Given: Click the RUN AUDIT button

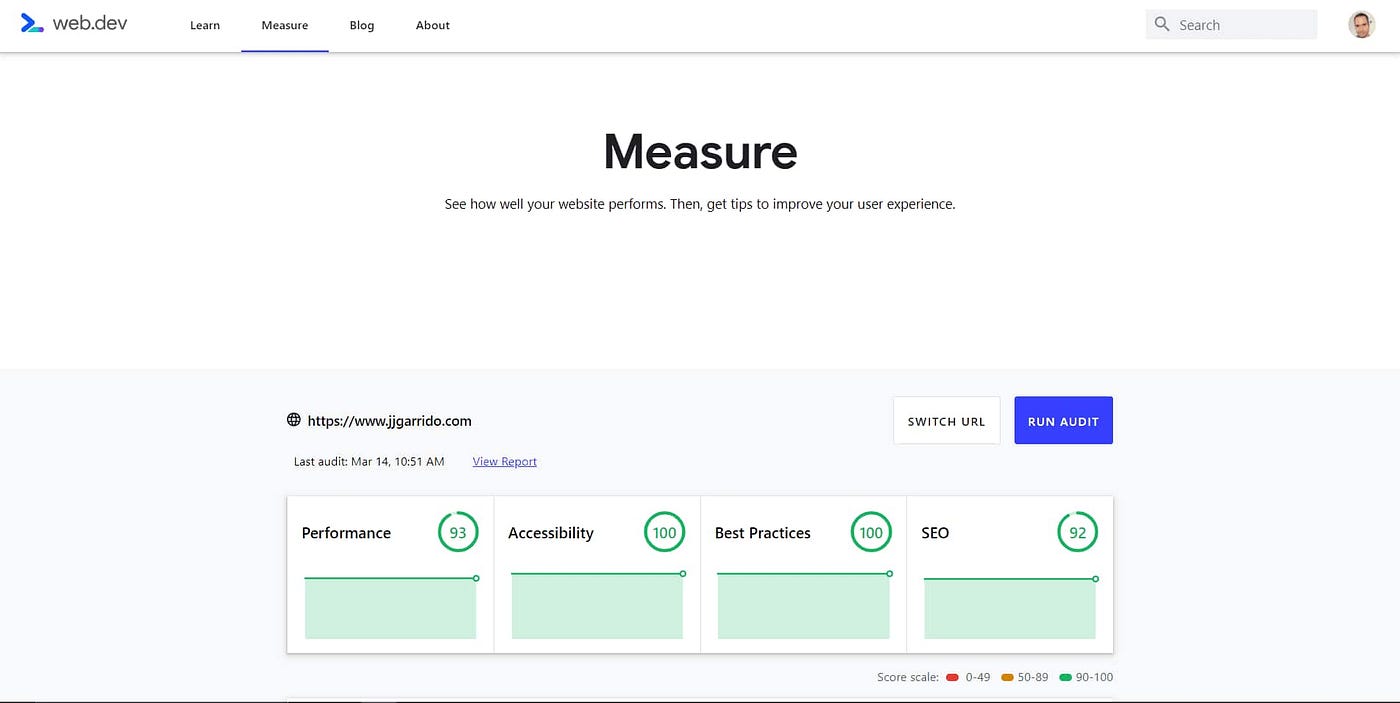Looking at the screenshot, I should 1063,421.
